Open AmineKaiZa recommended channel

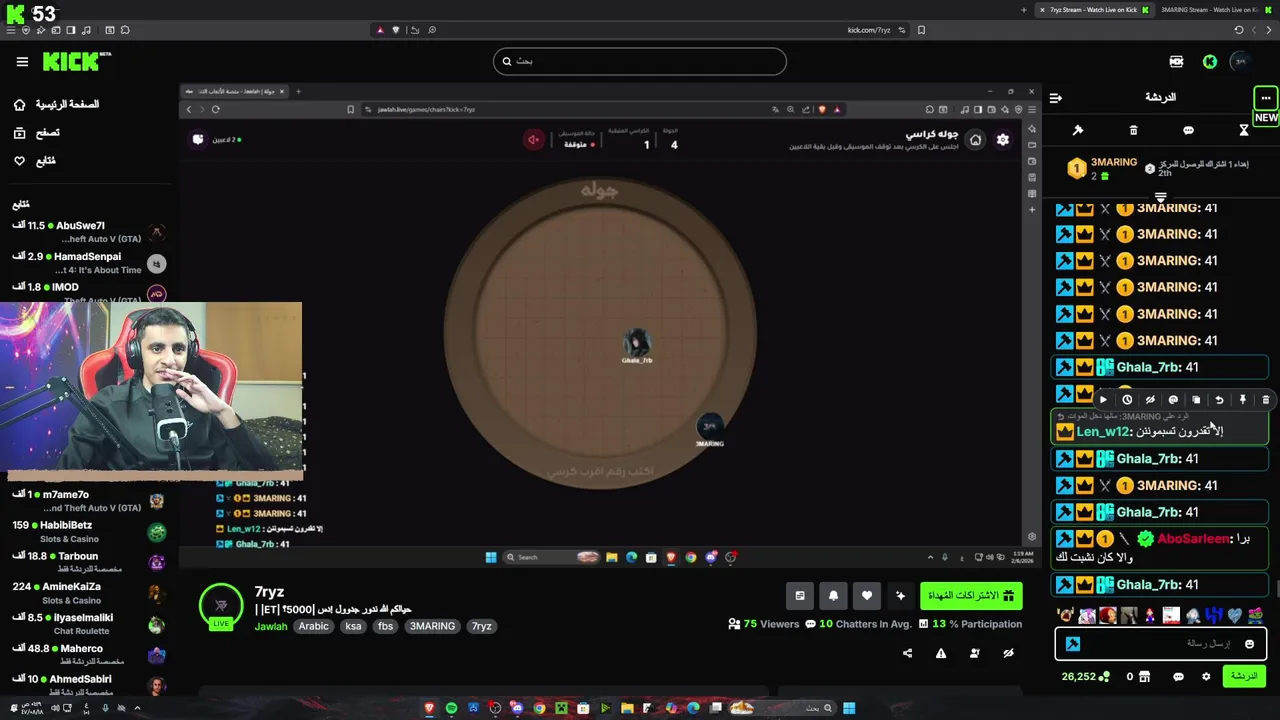(x=88, y=593)
